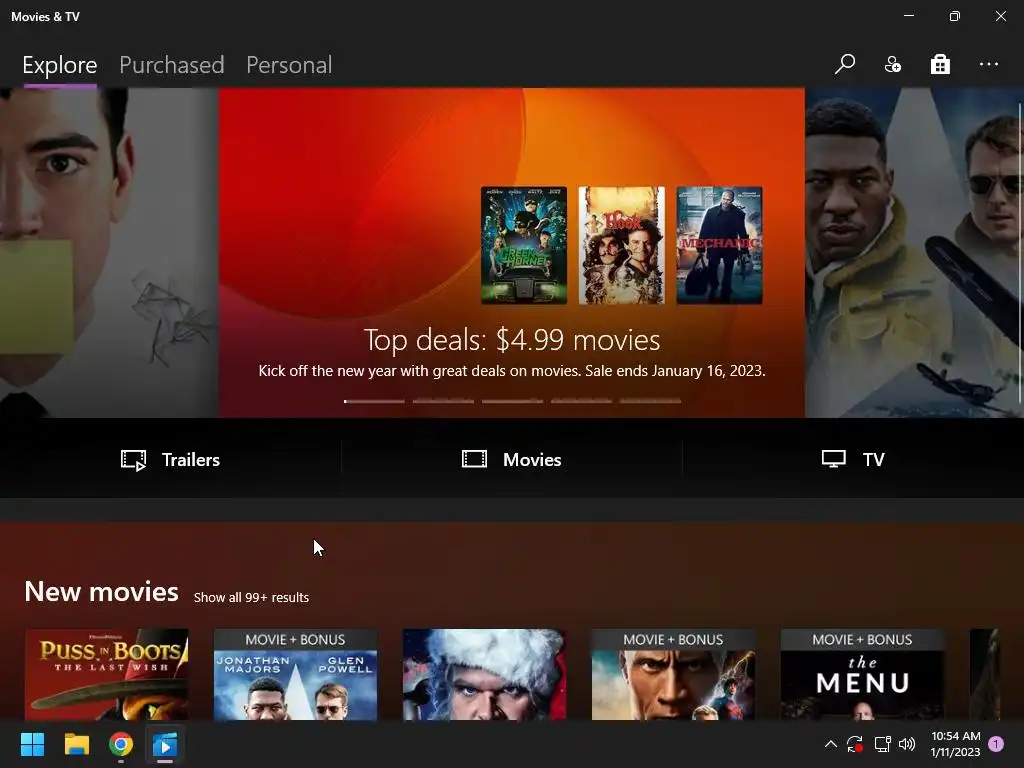
Task: Open the more options ellipsis menu
Action: 989,64
